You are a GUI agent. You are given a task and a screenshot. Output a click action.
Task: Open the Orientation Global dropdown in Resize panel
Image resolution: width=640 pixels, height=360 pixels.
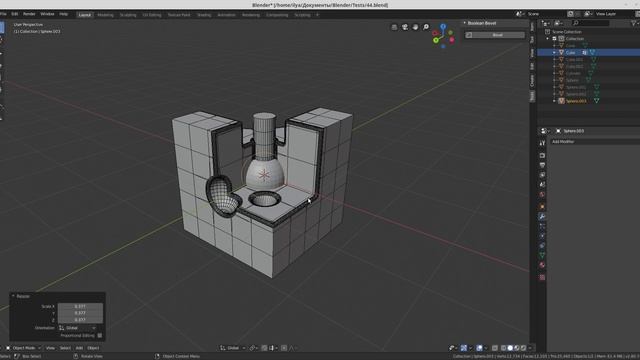(78, 328)
